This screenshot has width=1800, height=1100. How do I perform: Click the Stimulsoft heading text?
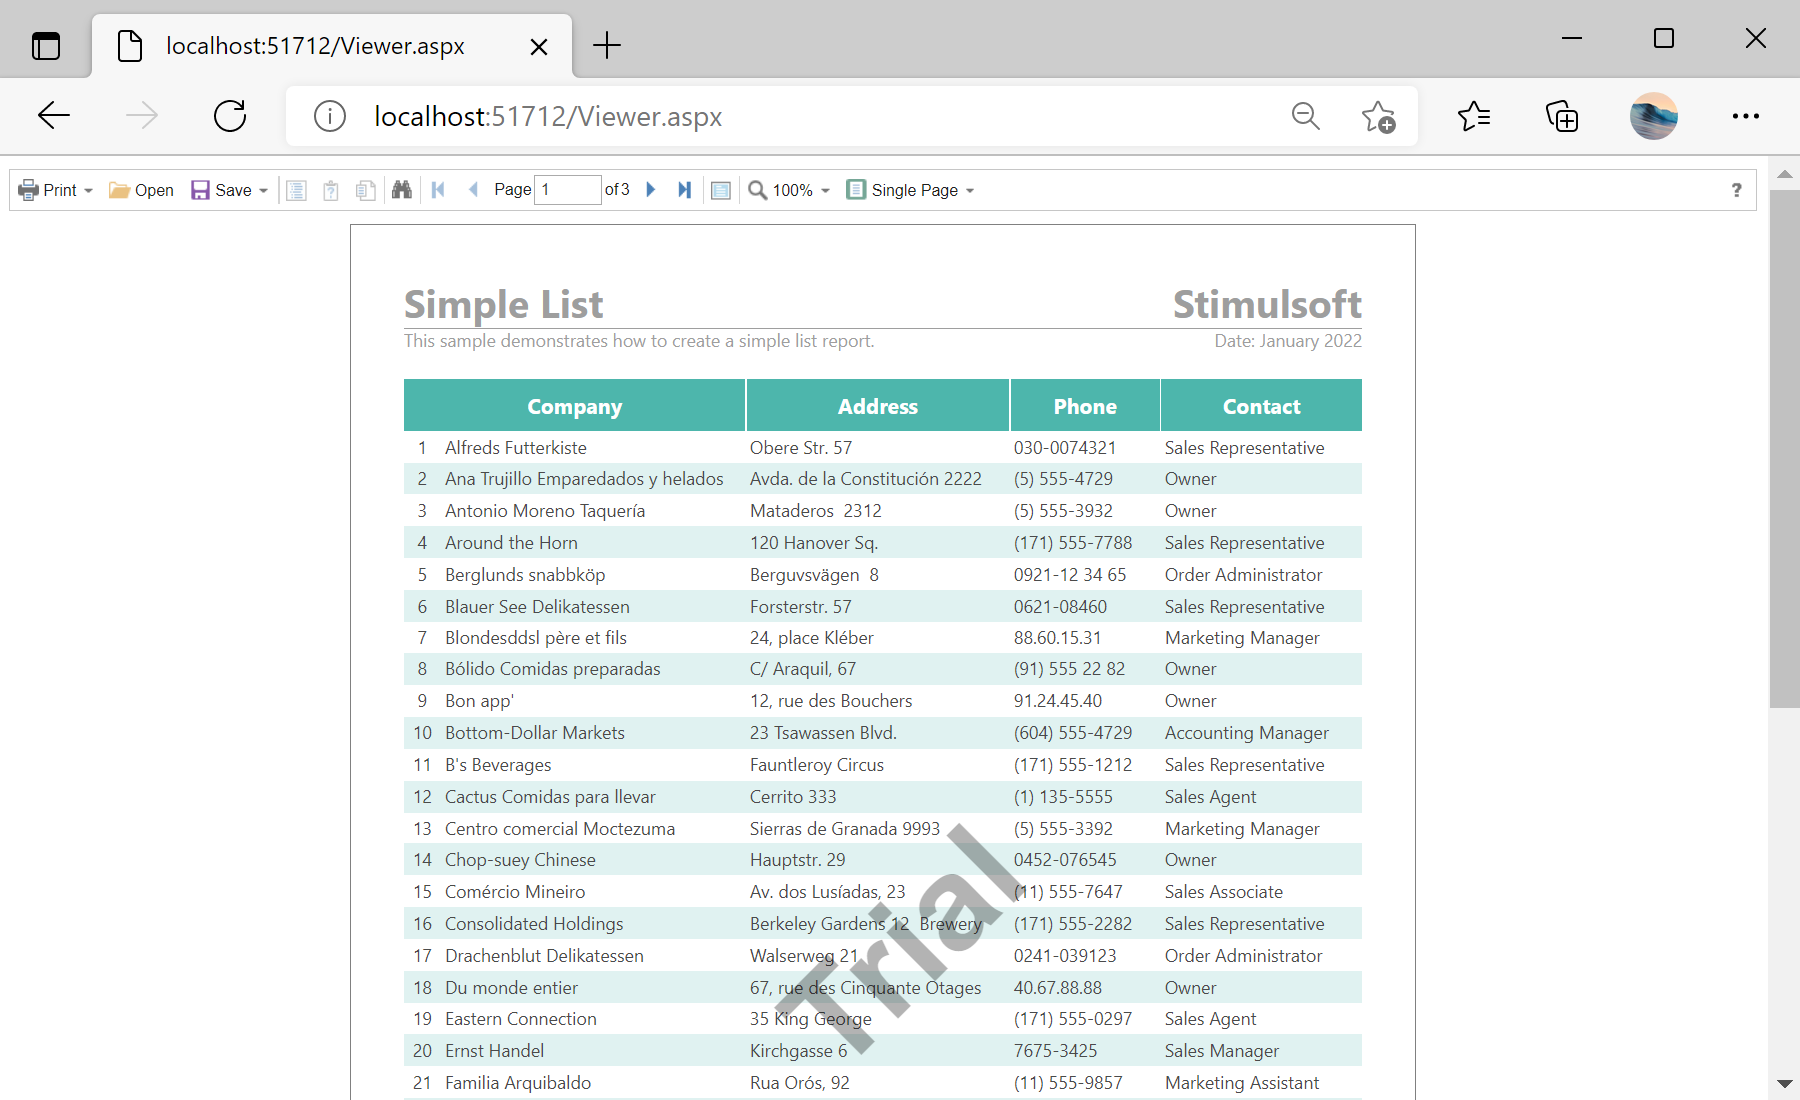pyautogui.click(x=1267, y=304)
